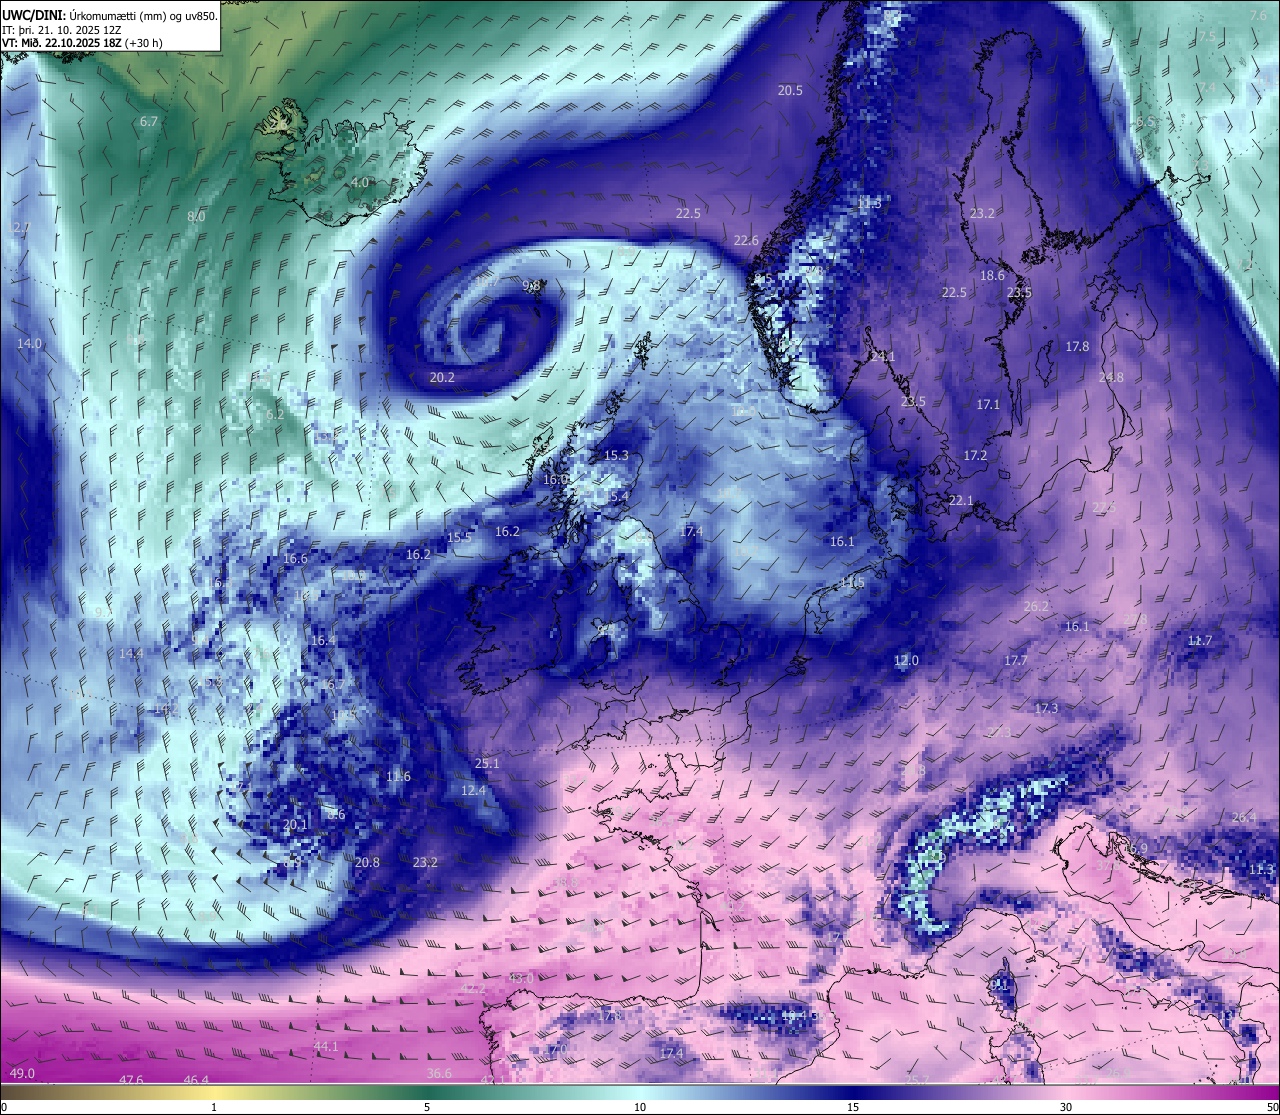
Task: Click the 24.1 map value
Action: tap(882, 356)
